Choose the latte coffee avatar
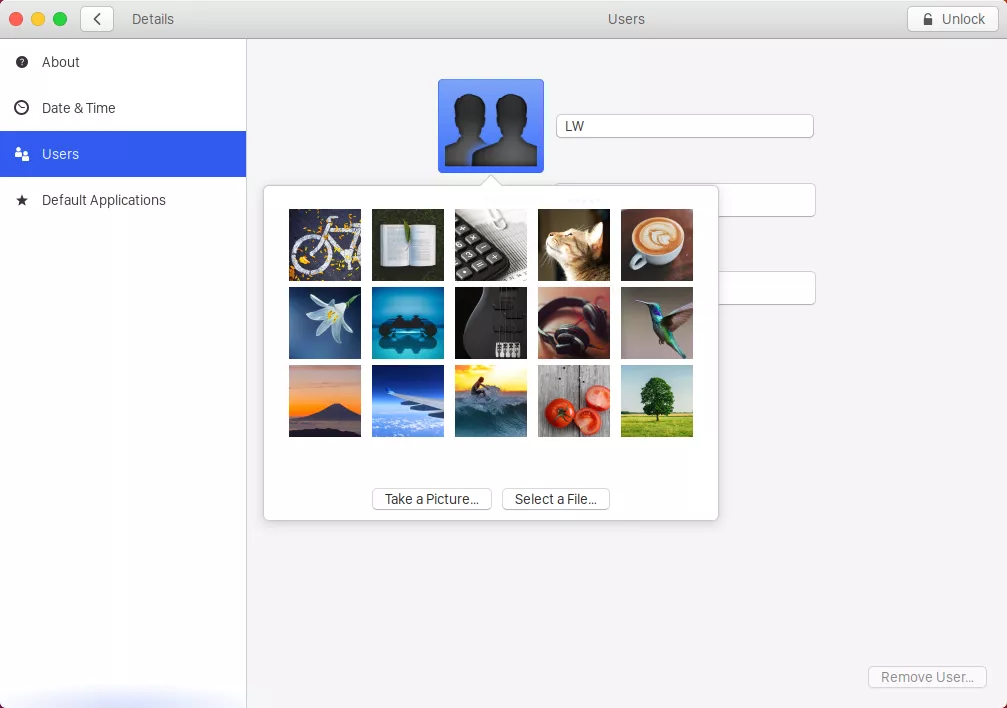The width and height of the screenshot is (1007, 708). 657,245
